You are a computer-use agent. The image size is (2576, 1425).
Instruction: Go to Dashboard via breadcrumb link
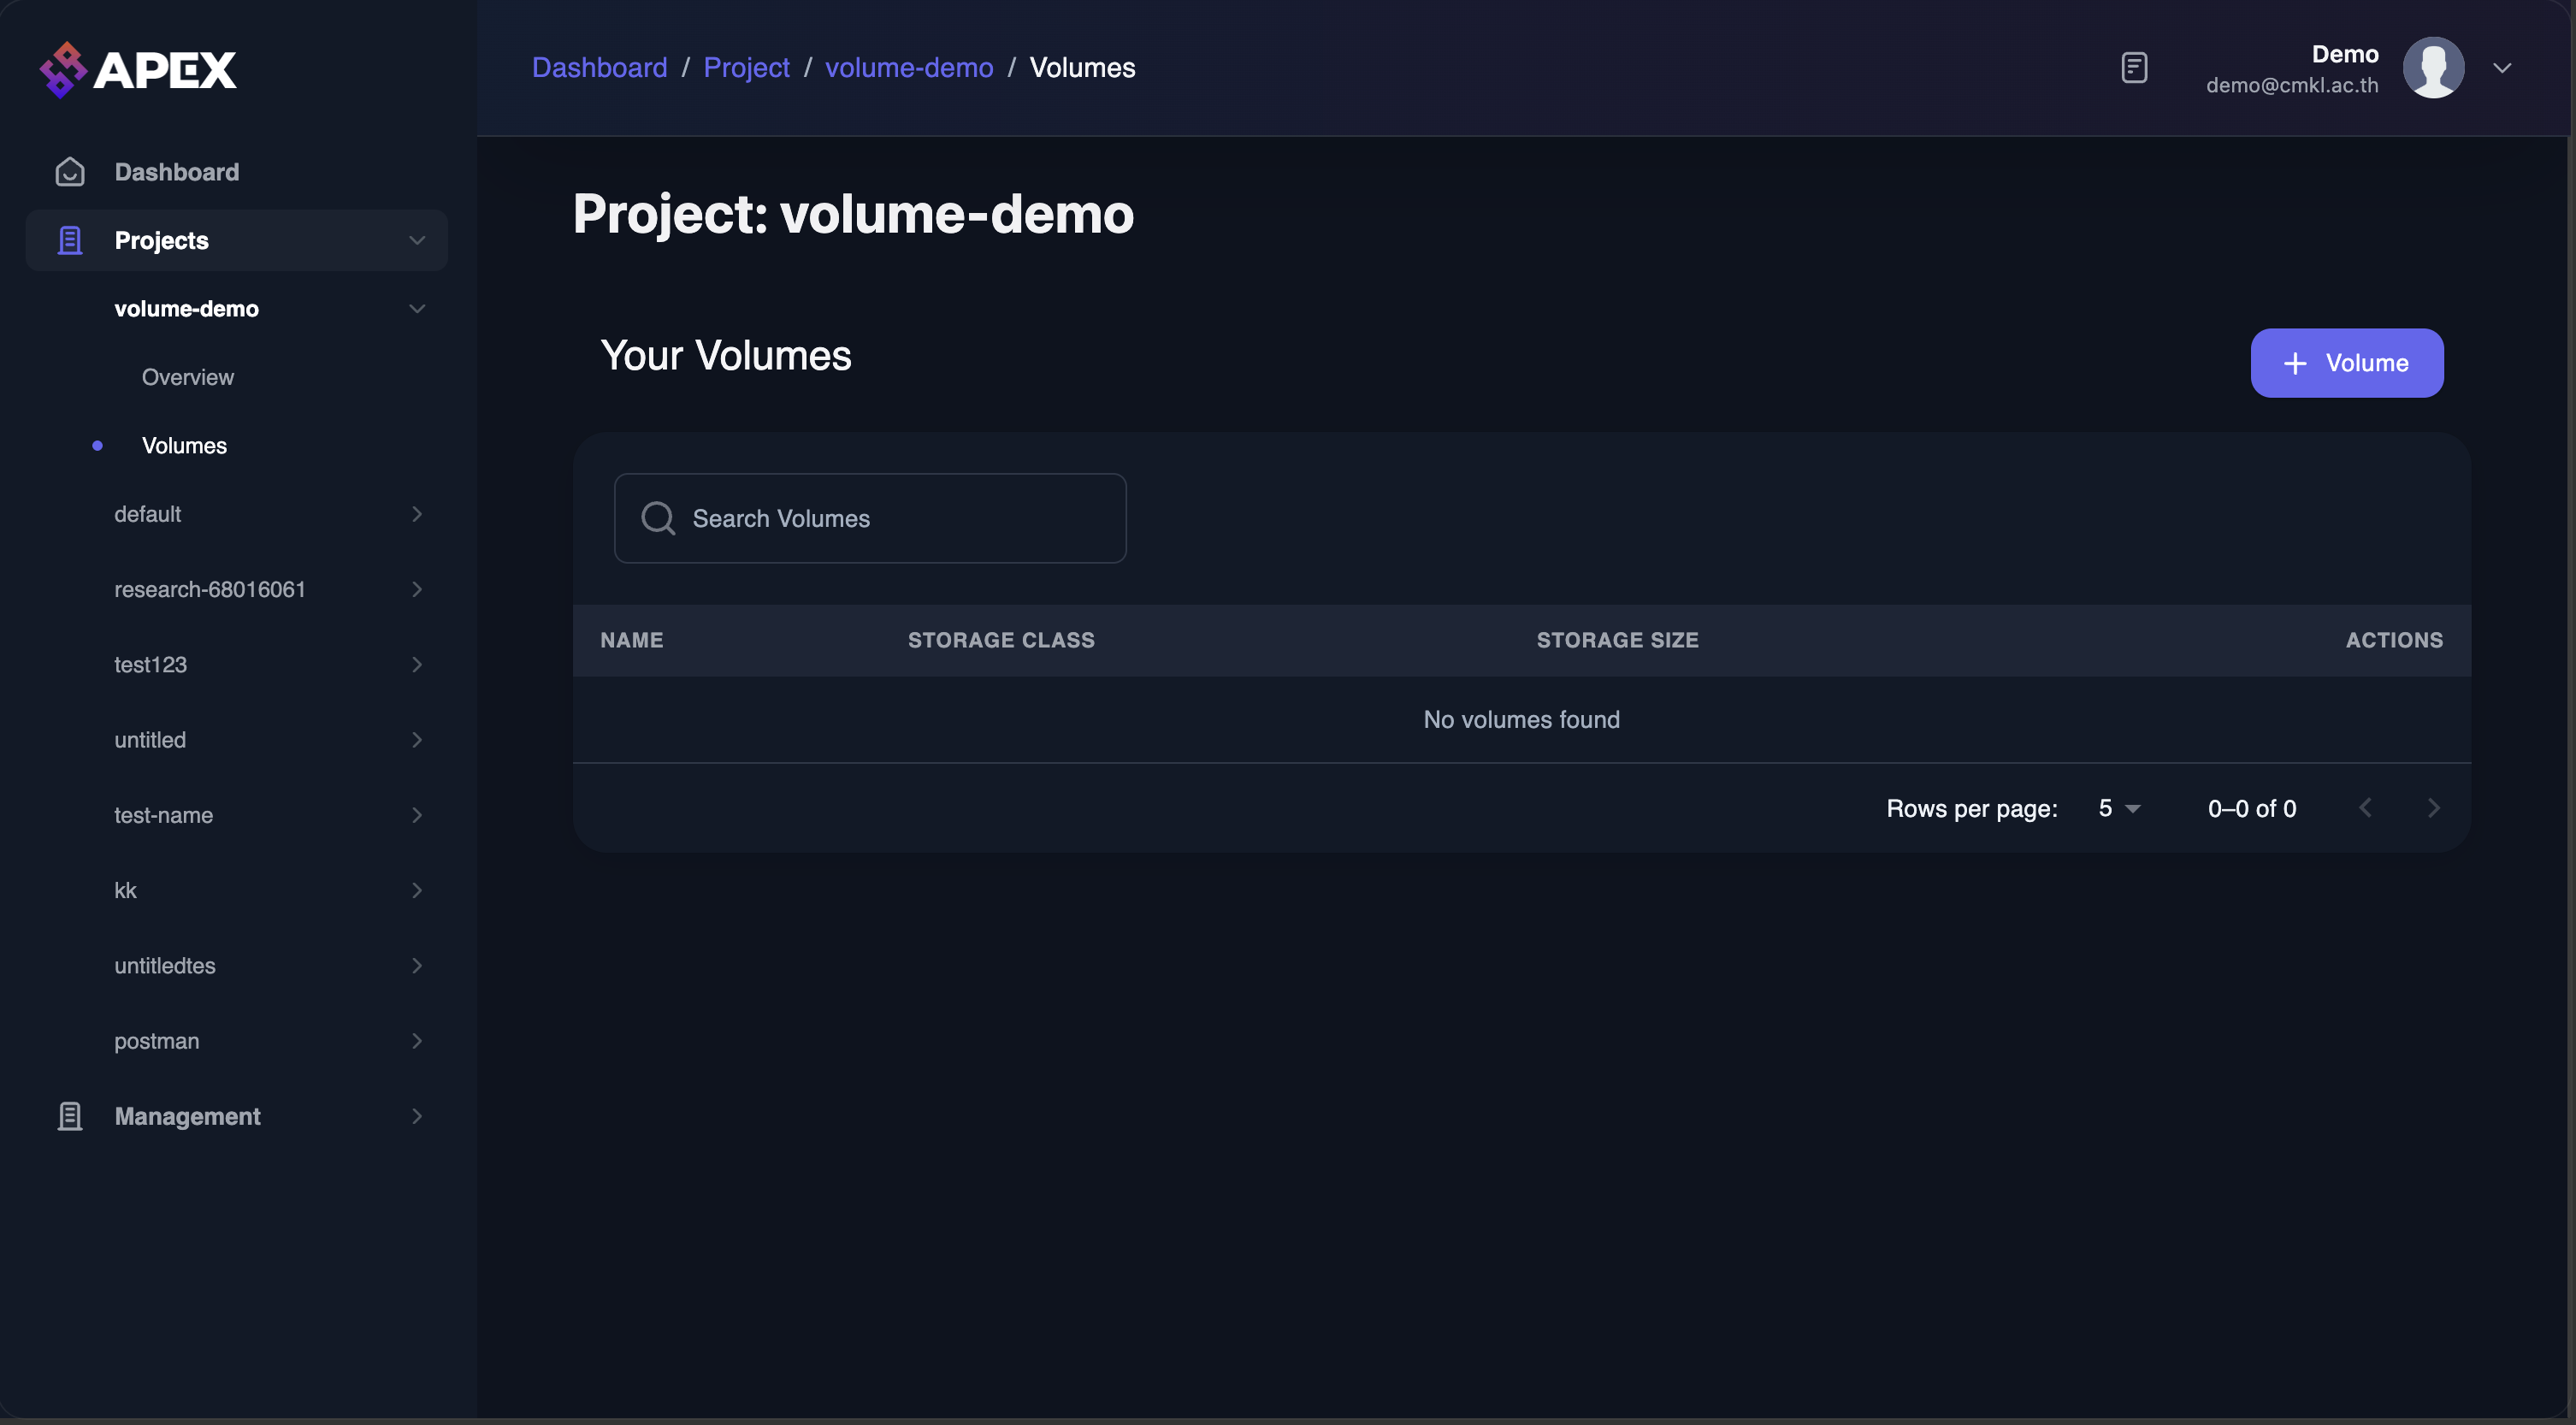[x=599, y=68]
